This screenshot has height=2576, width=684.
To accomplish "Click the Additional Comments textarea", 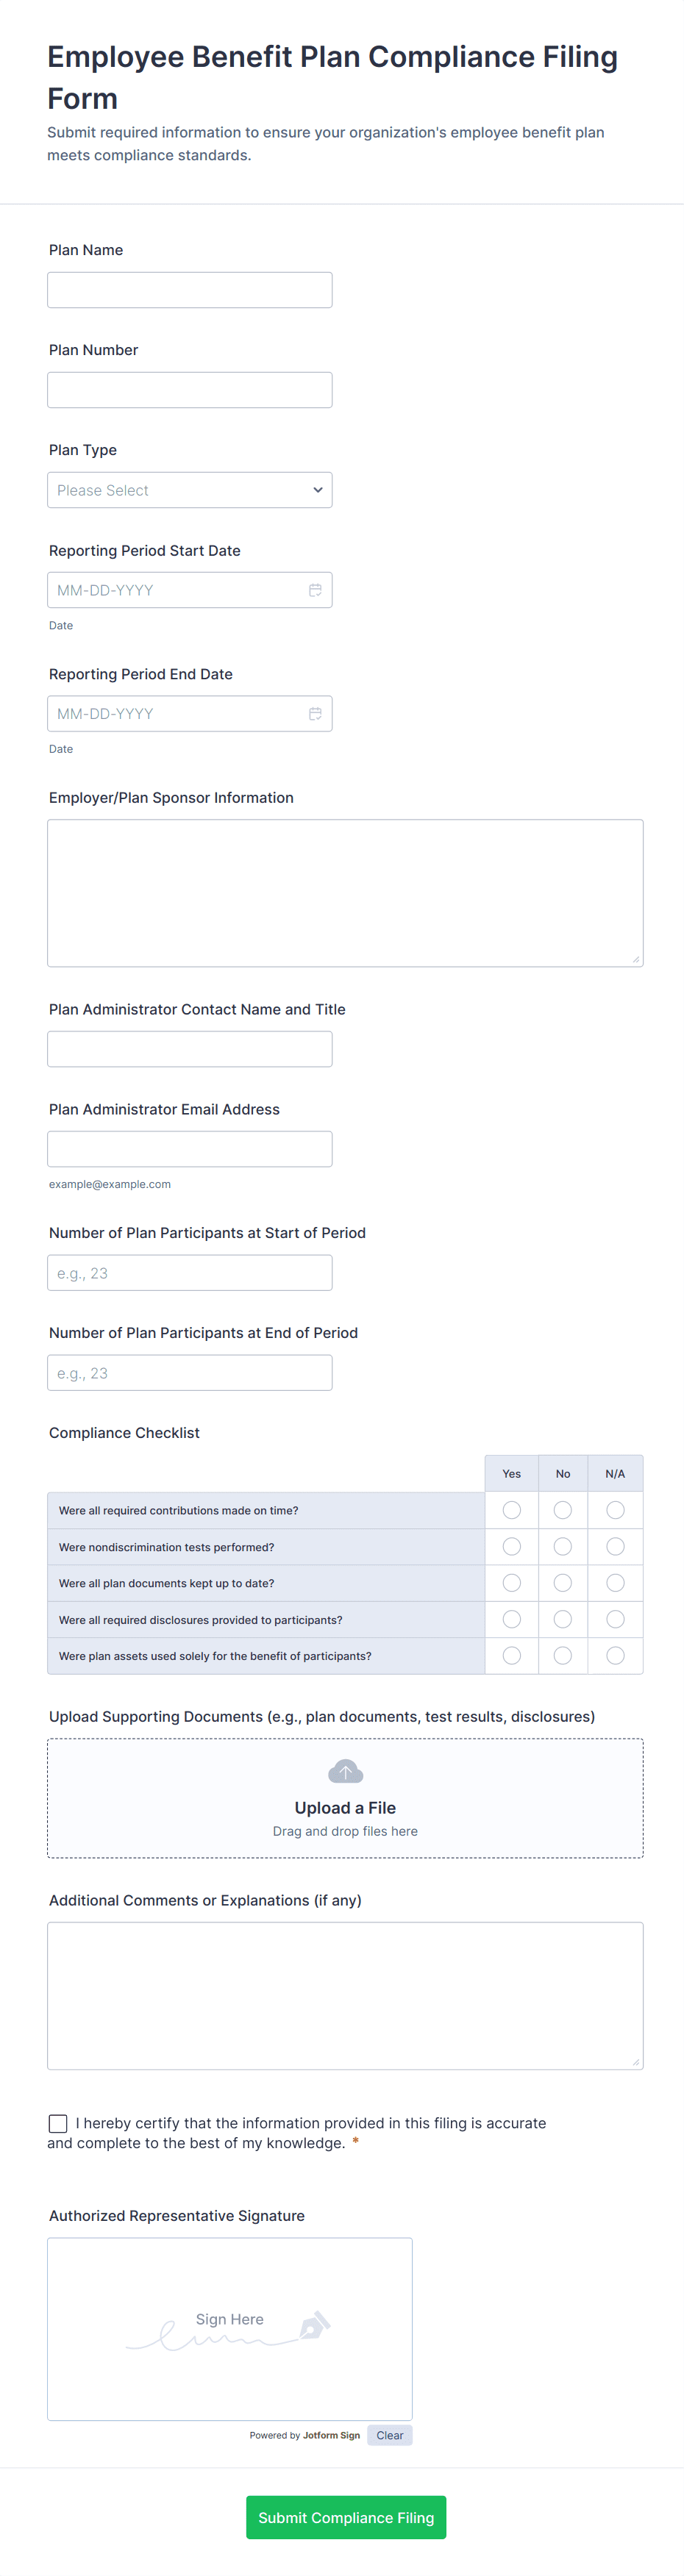I will [345, 1995].
